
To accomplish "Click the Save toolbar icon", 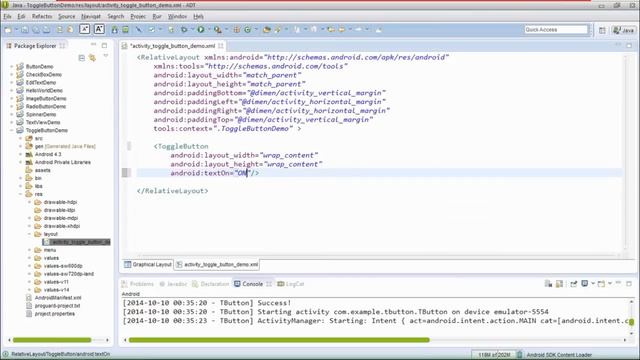I will [25, 29].
